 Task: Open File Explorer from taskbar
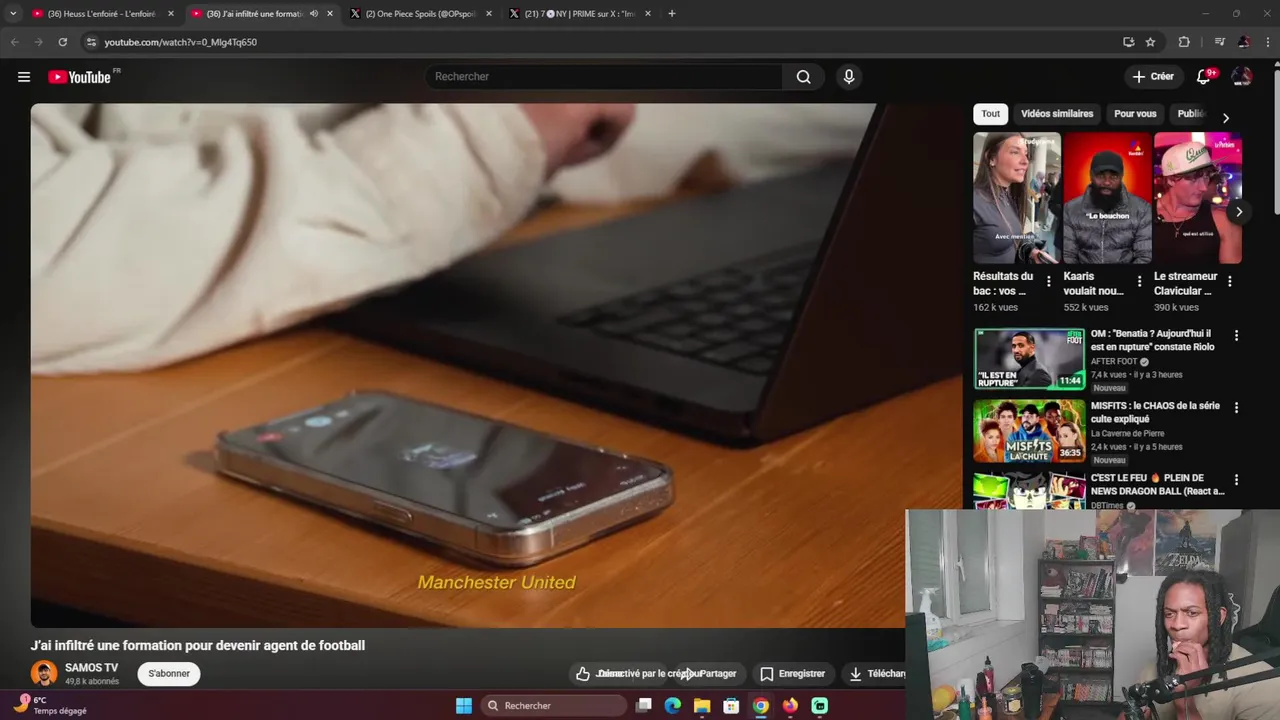pos(702,706)
